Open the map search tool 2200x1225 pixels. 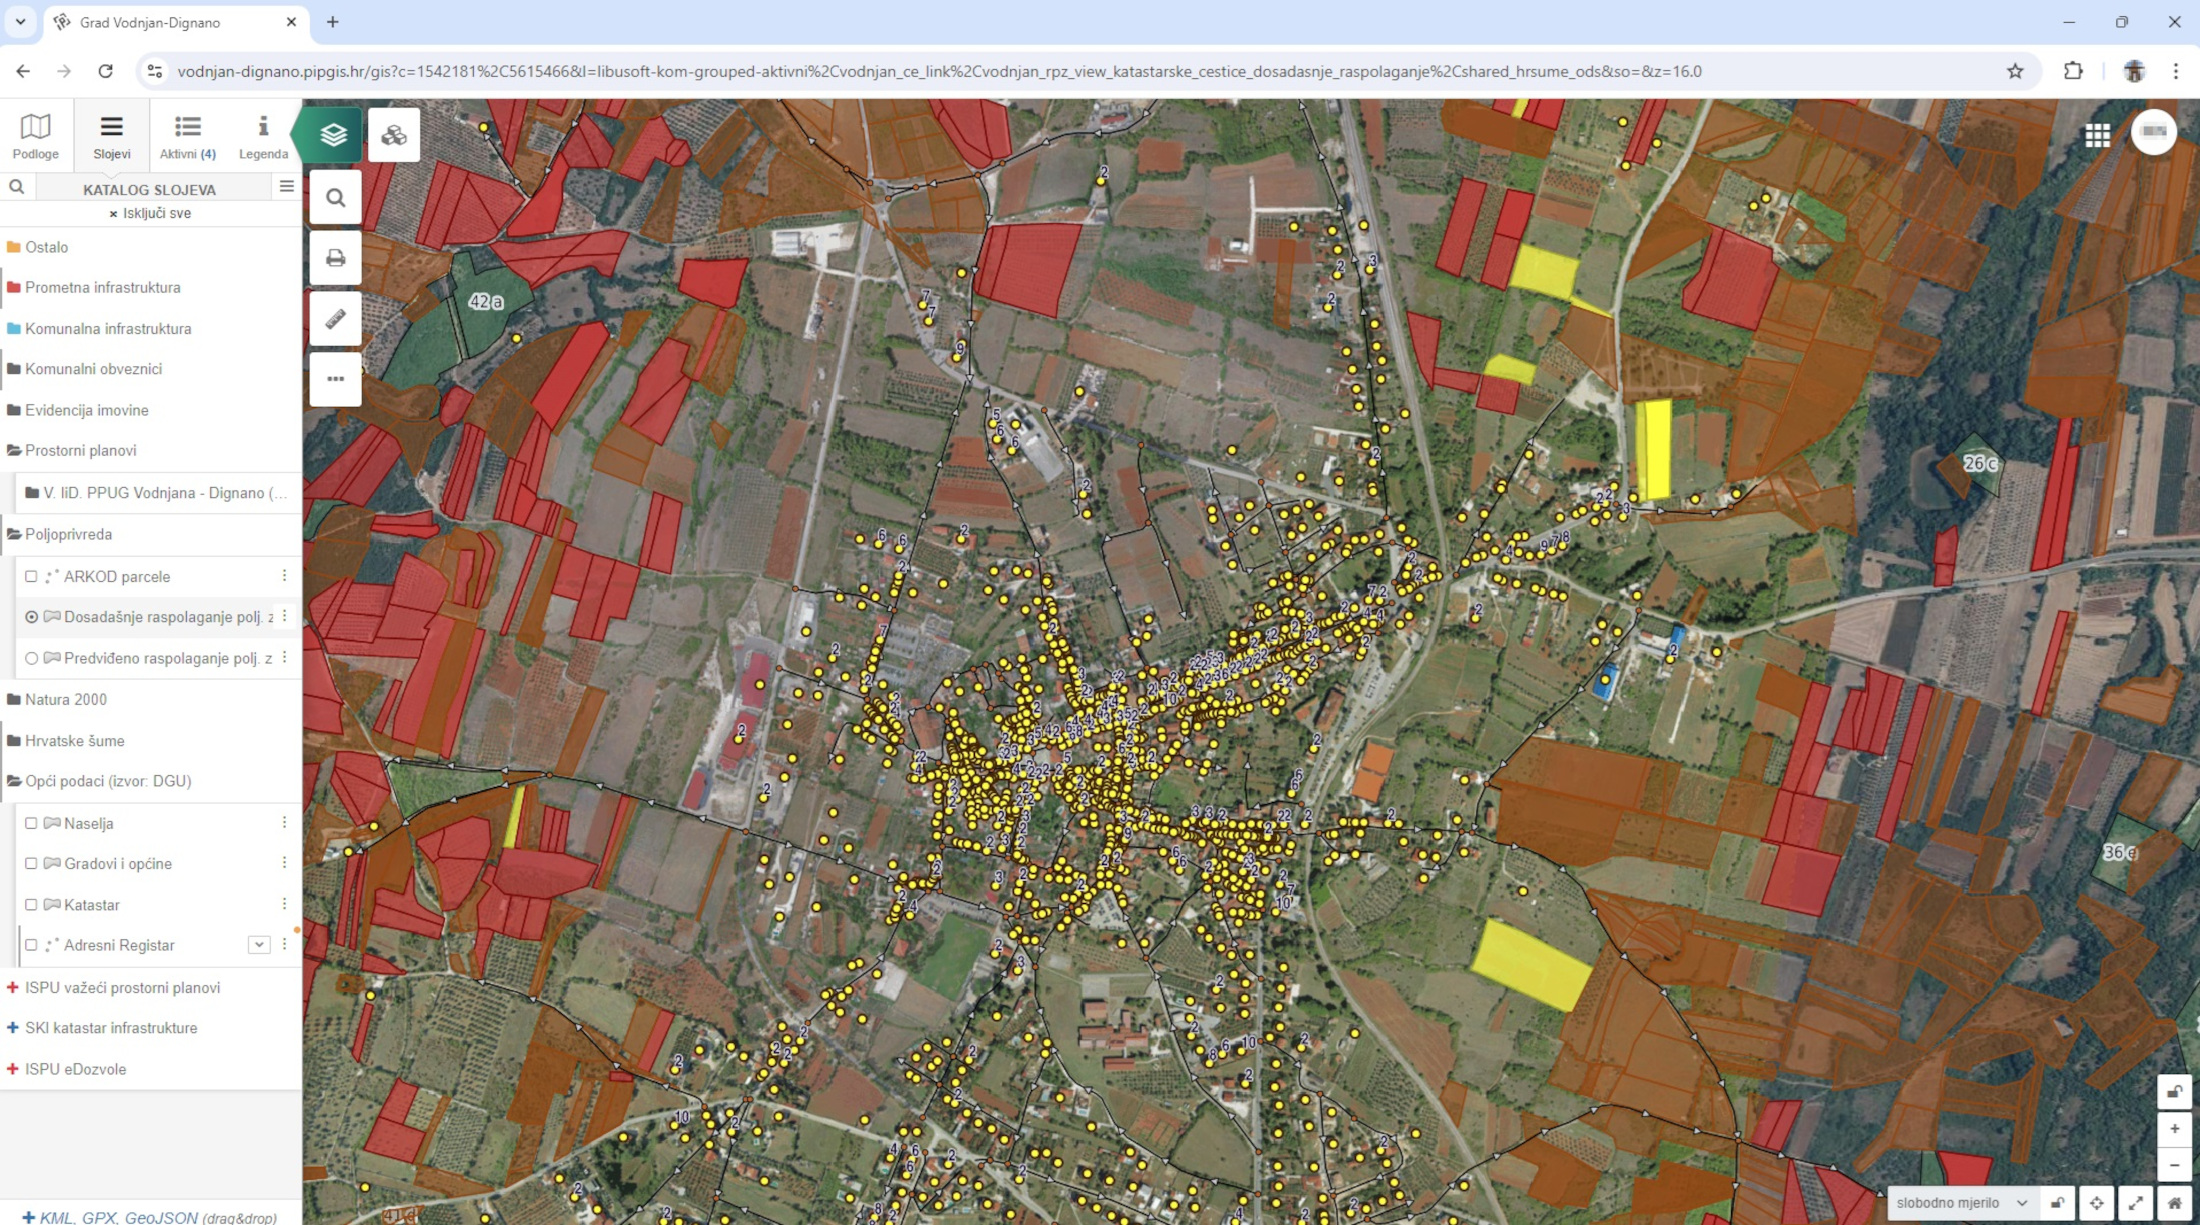click(335, 198)
